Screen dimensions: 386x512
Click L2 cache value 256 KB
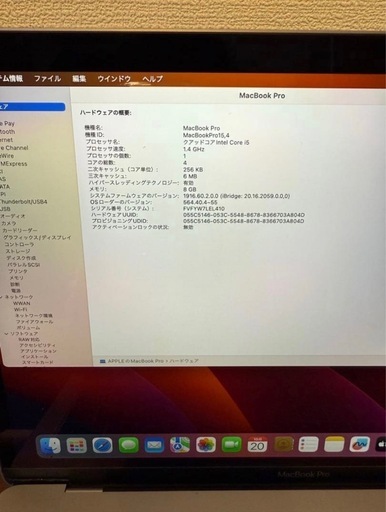[x=193, y=169]
